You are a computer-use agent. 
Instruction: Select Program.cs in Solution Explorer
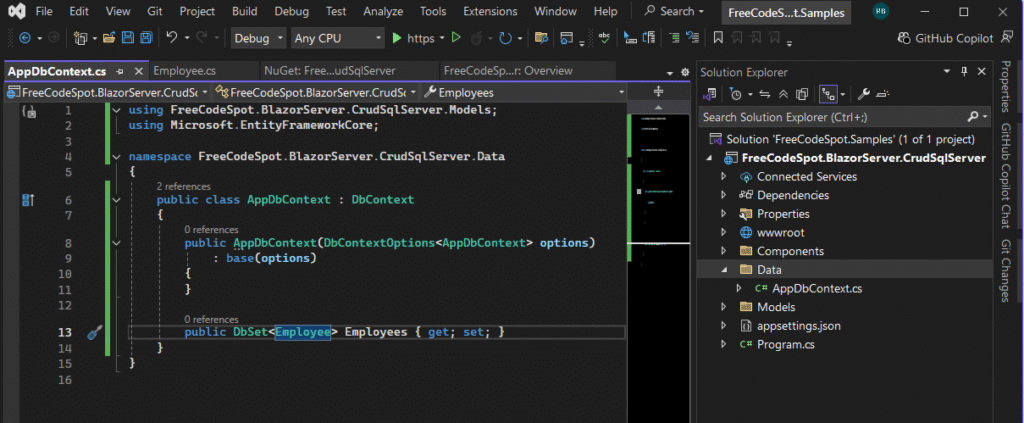tap(786, 344)
